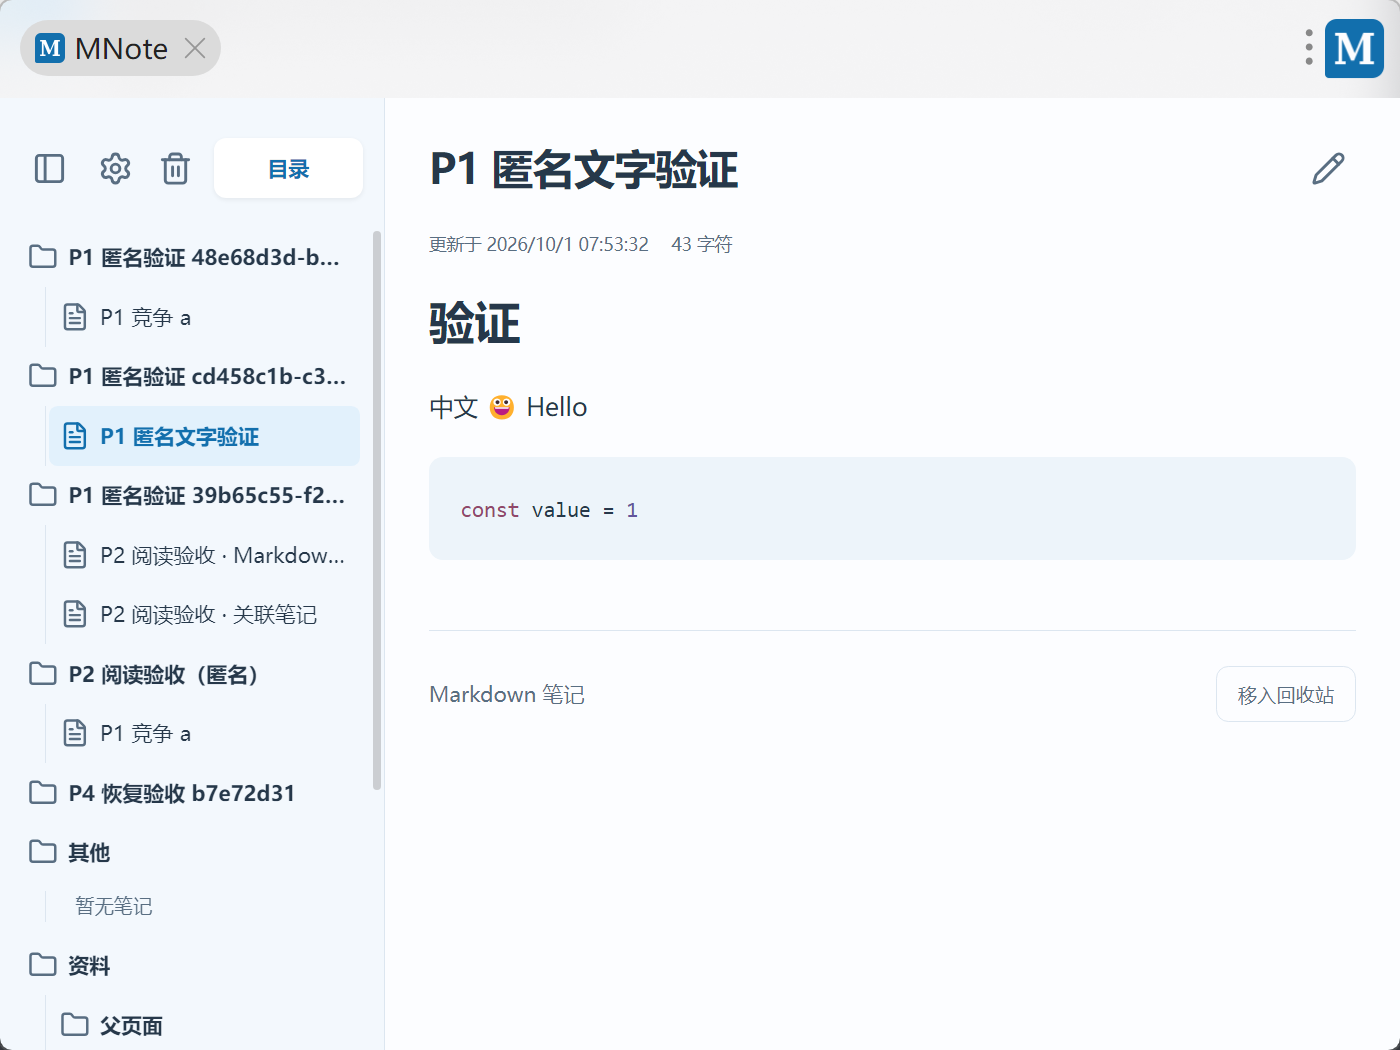Select the 目录 tab
The width and height of the screenshot is (1400, 1050).
(289, 168)
